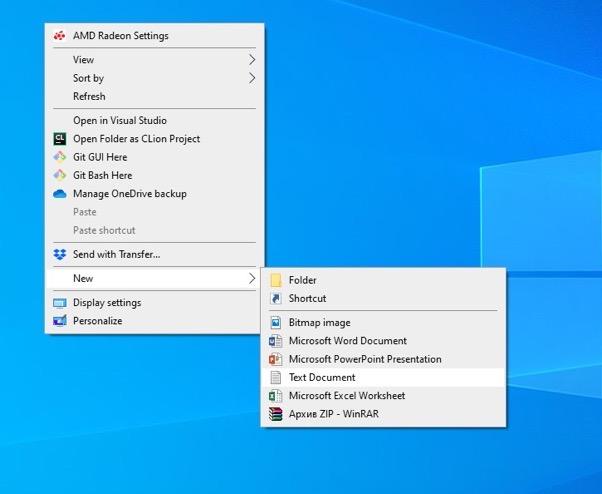The height and width of the screenshot is (494, 602).
Task: Open AMD Radeon Settings
Action: [155, 36]
